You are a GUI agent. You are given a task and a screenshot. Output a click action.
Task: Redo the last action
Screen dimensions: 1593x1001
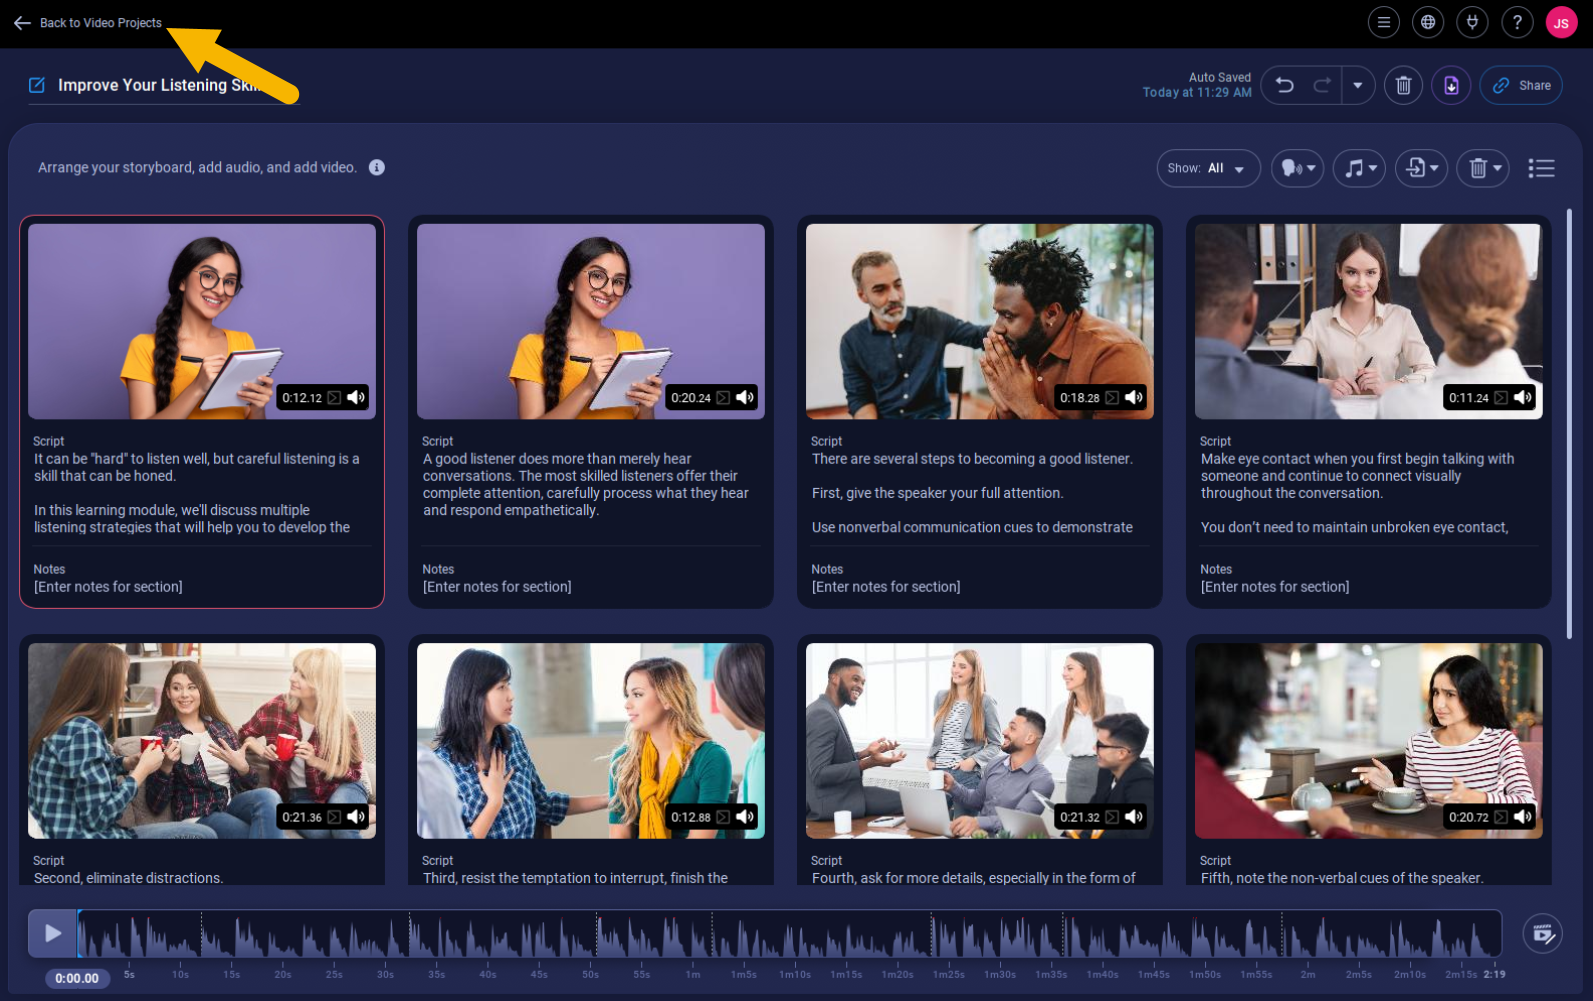pos(1322,85)
